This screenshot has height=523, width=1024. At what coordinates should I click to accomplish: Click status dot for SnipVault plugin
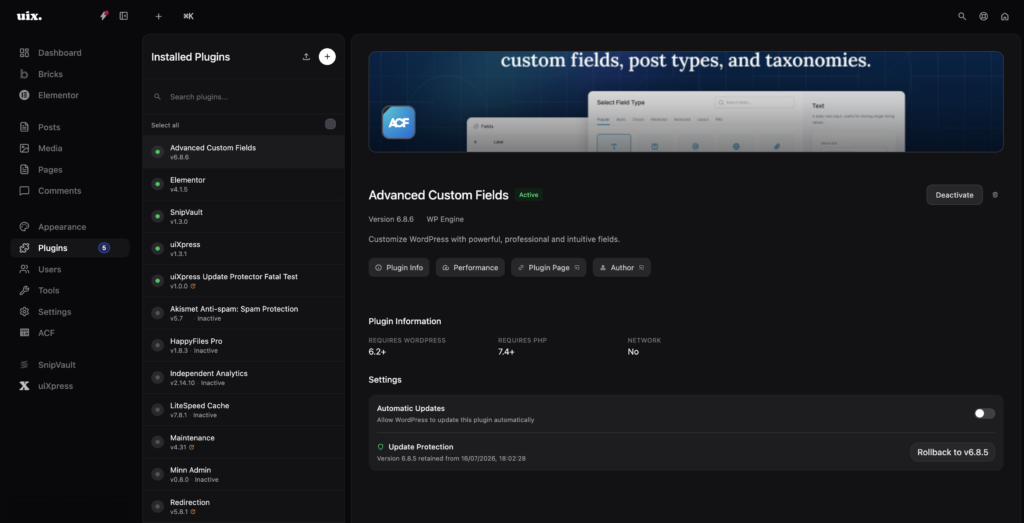(157, 216)
